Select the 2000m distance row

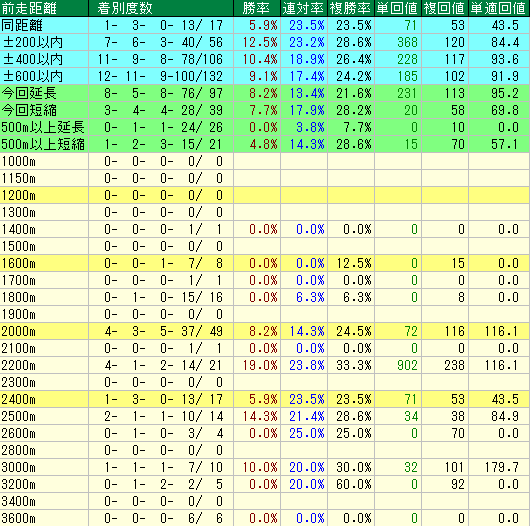(x=265, y=331)
